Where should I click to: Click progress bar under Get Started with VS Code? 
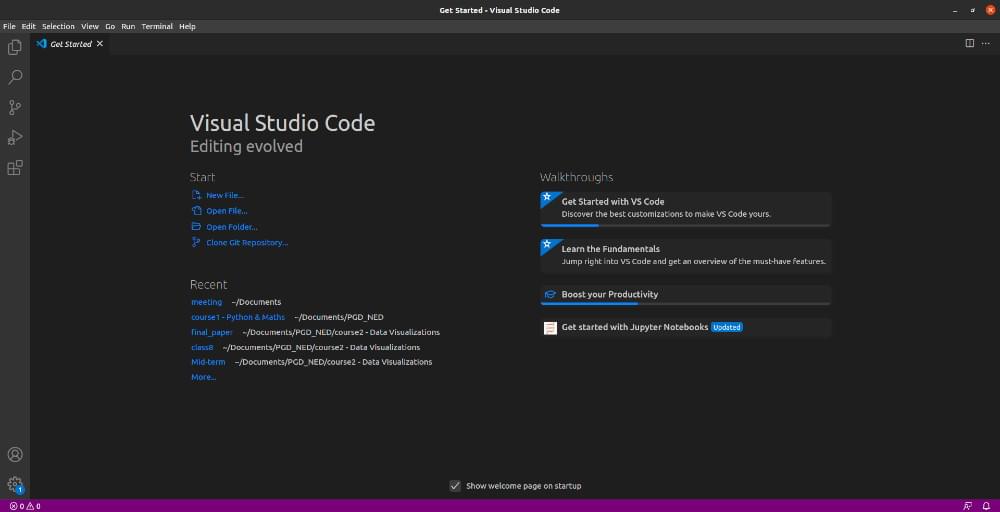pyautogui.click(x=686, y=225)
